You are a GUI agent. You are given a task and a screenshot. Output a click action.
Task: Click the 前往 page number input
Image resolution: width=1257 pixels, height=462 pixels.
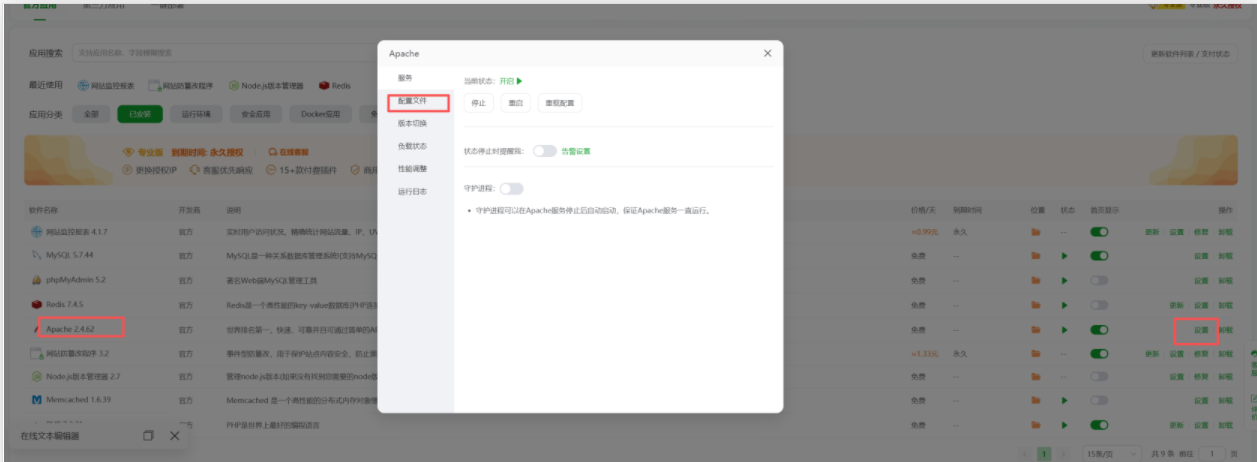pyautogui.click(x=1211, y=454)
